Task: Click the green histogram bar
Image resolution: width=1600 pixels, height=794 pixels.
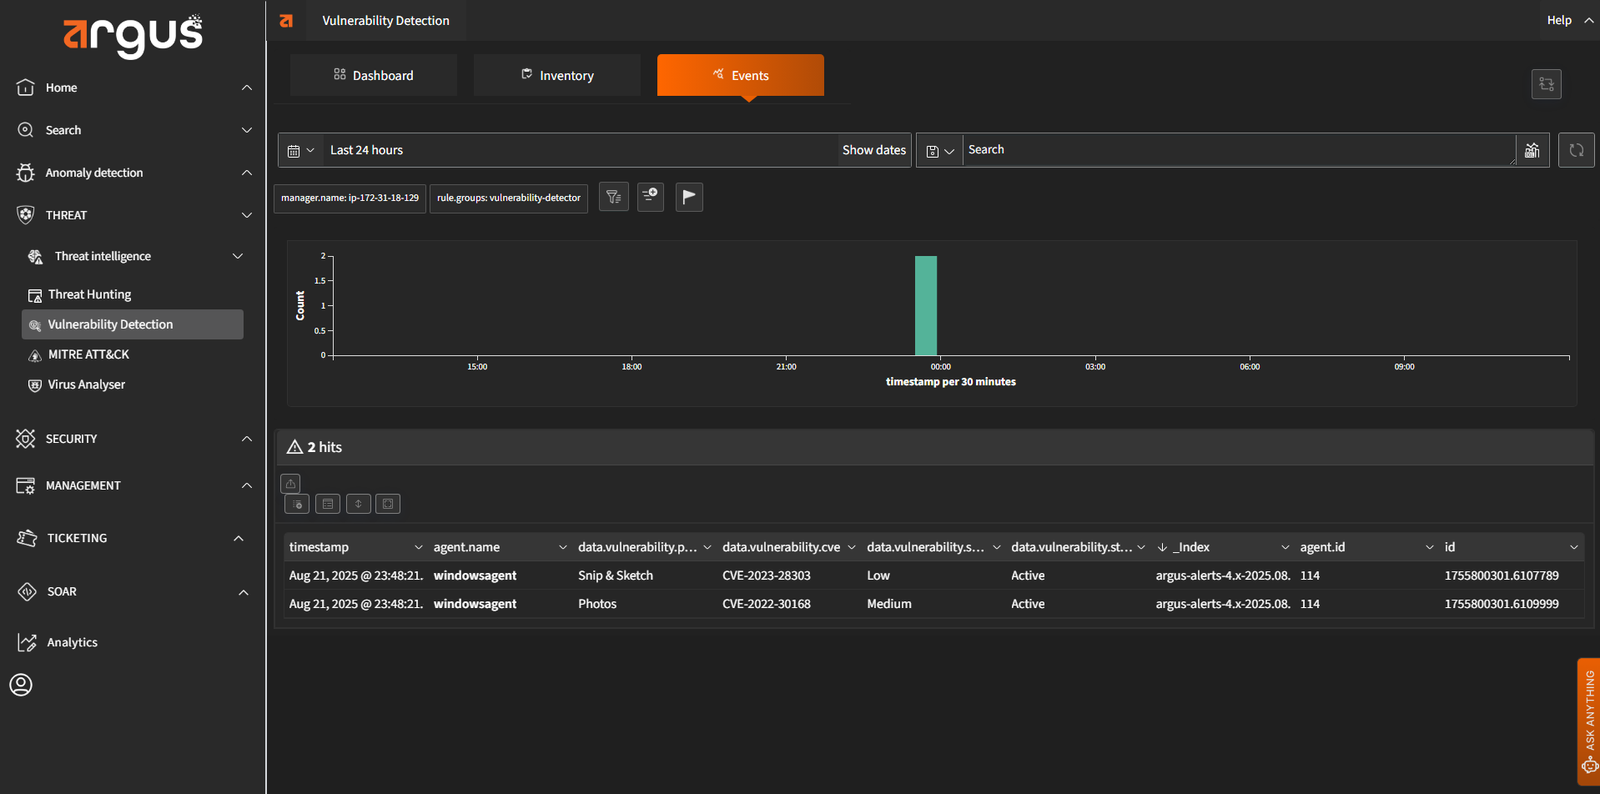Action: coord(926,305)
